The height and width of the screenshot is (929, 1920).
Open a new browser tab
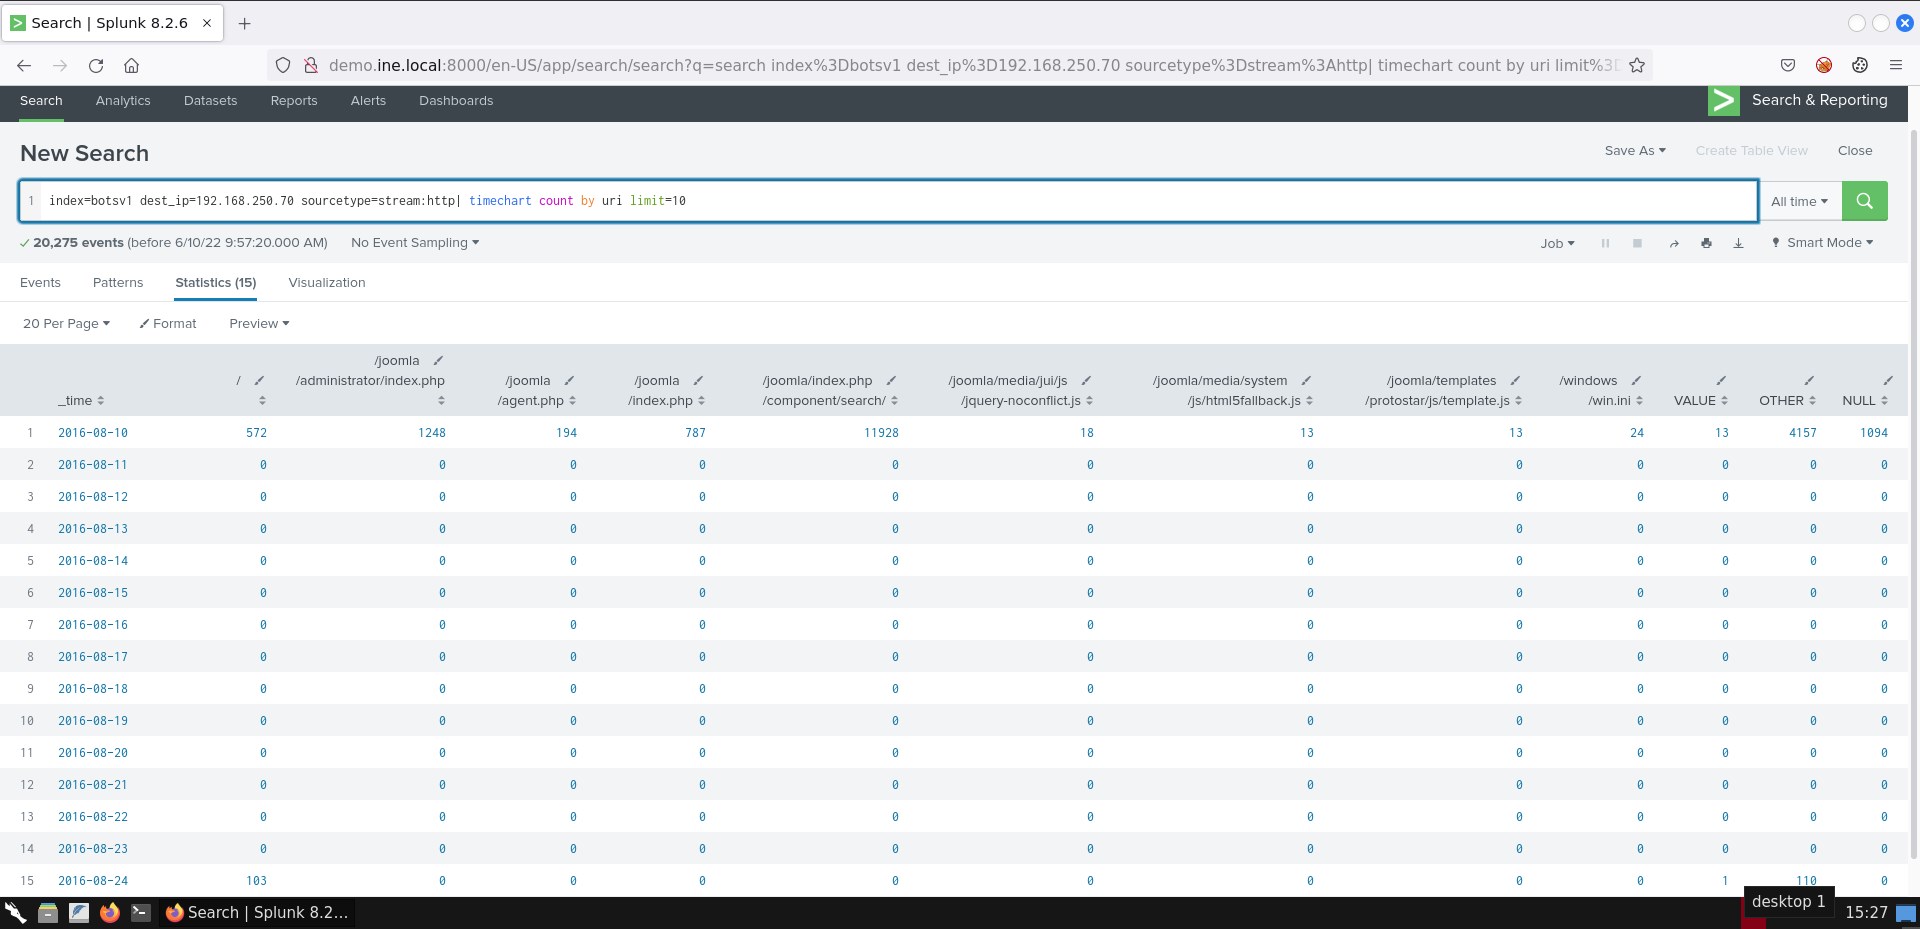click(x=245, y=23)
